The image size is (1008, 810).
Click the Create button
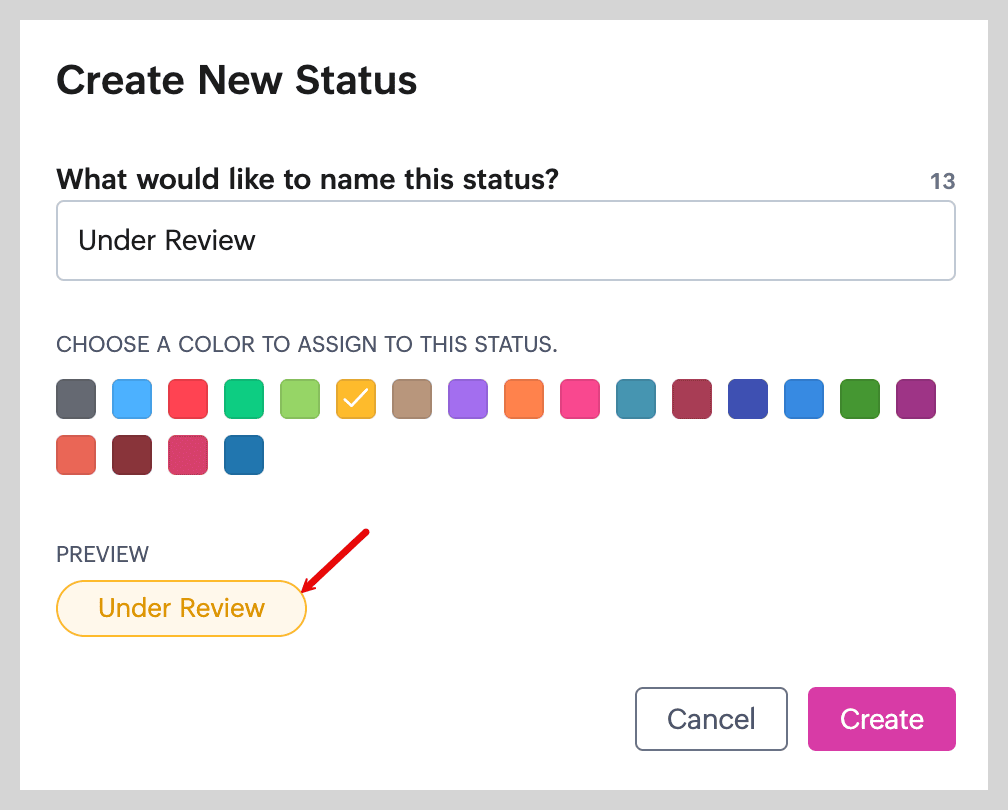click(x=881, y=719)
